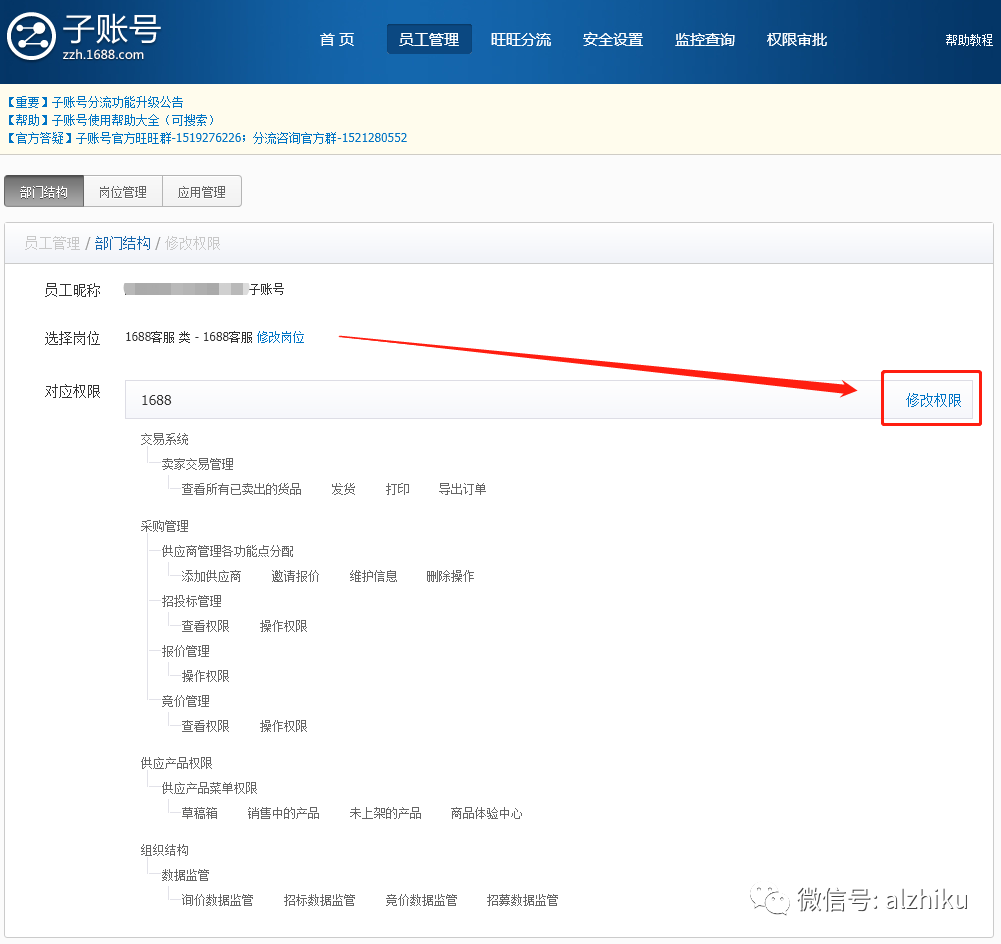Click 查看所有已卖出的货品 permission
Image resolution: width=1001 pixels, height=944 pixels.
click(x=241, y=489)
